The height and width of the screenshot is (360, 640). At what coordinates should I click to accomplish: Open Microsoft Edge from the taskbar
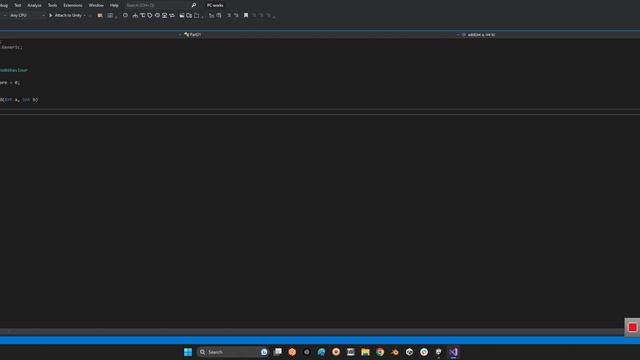pyautogui.click(x=321, y=352)
